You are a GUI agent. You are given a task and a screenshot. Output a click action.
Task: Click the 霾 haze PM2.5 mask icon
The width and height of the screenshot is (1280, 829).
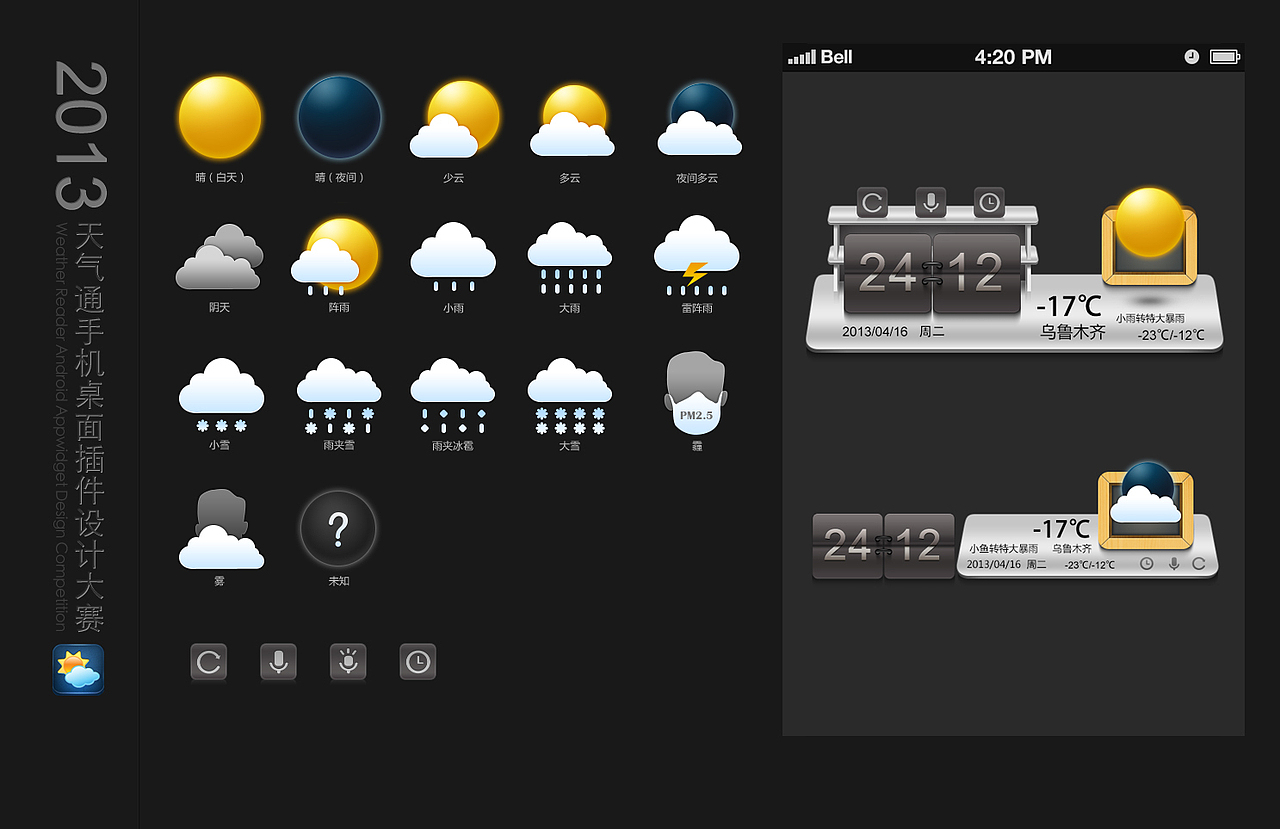point(696,393)
